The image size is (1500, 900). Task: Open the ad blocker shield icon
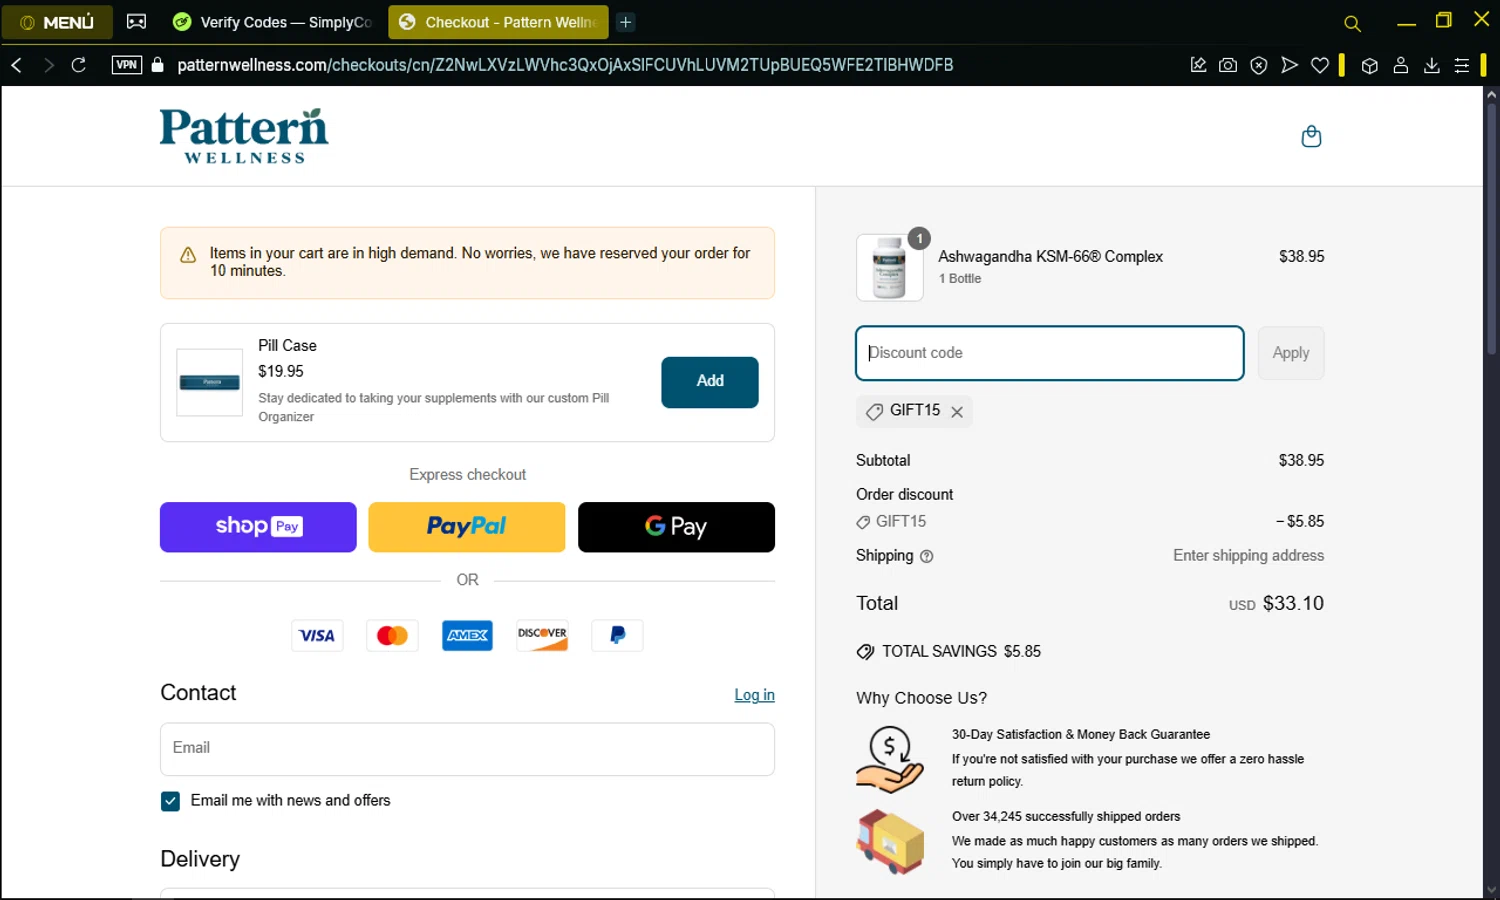pos(1259,65)
